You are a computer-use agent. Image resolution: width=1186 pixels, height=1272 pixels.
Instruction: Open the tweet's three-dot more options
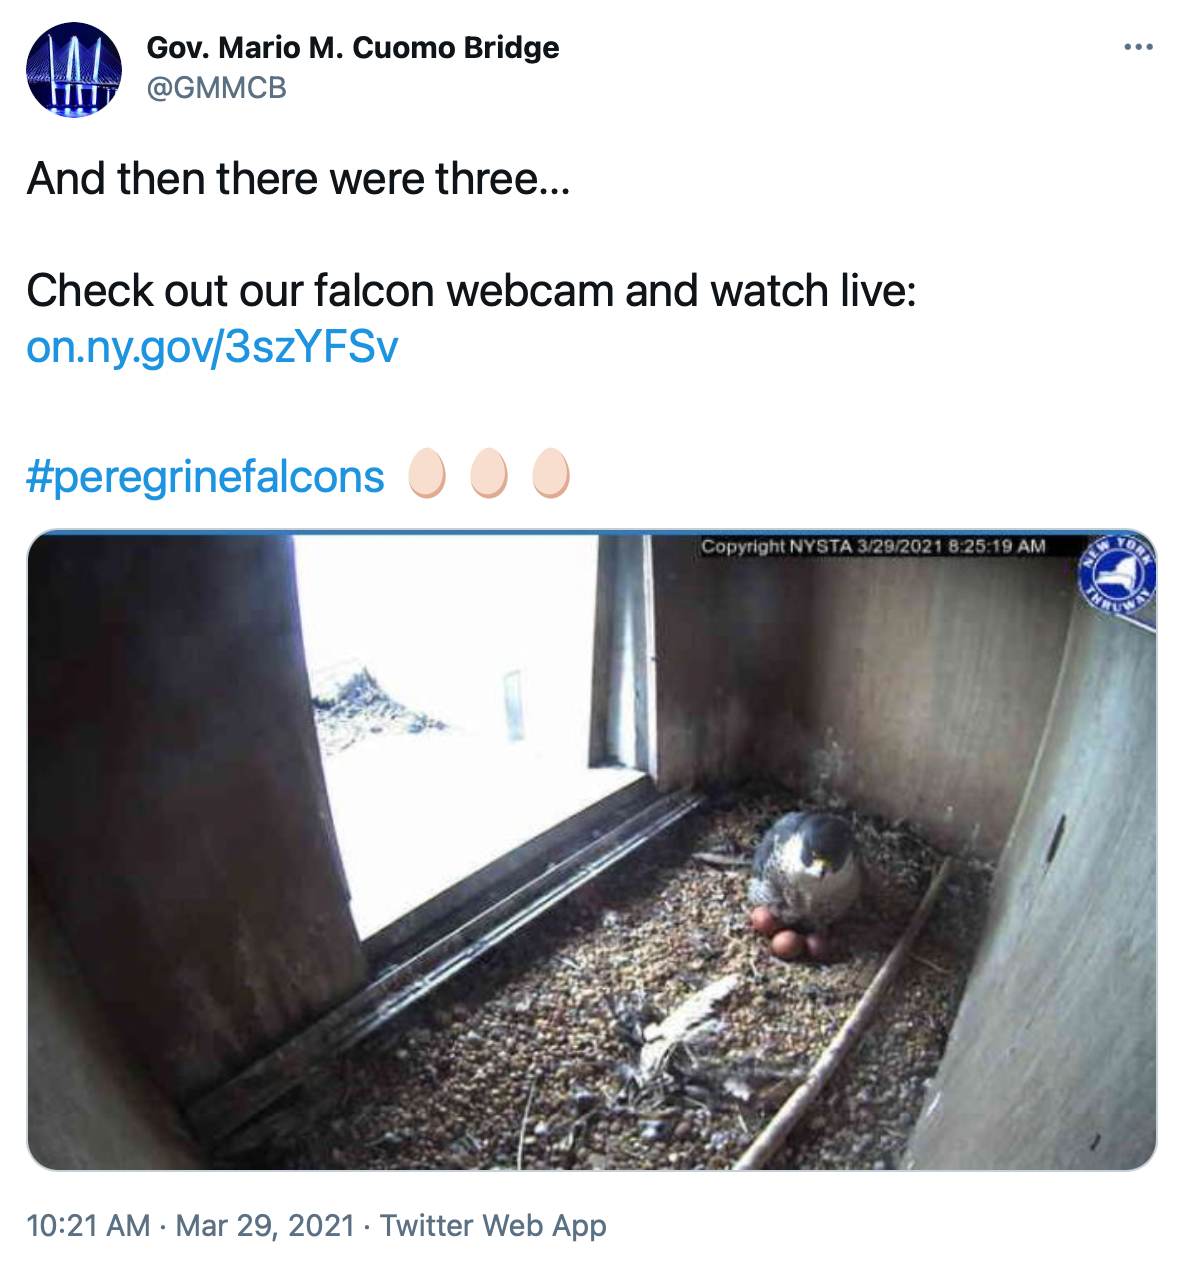click(x=1138, y=47)
